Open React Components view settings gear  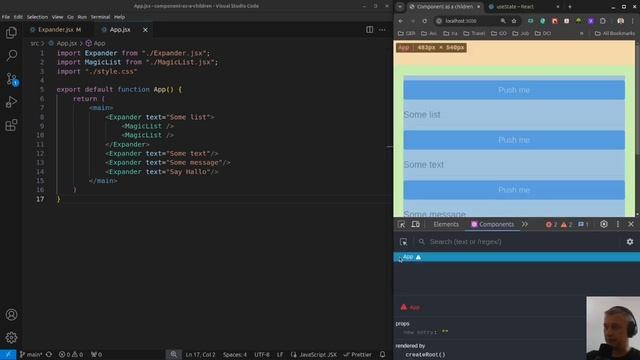tap(630, 242)
